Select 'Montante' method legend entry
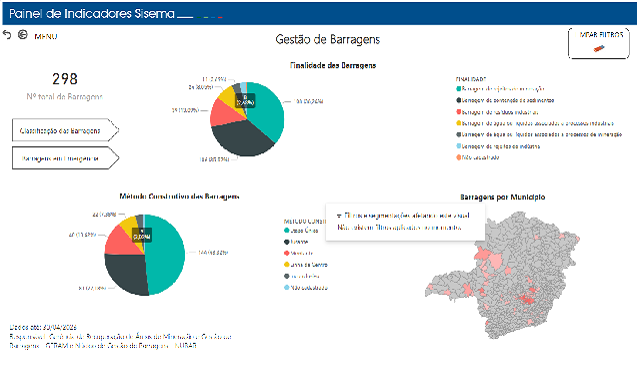Image resolution: width=640 pixels, height=385 pixels. (298, 253)
